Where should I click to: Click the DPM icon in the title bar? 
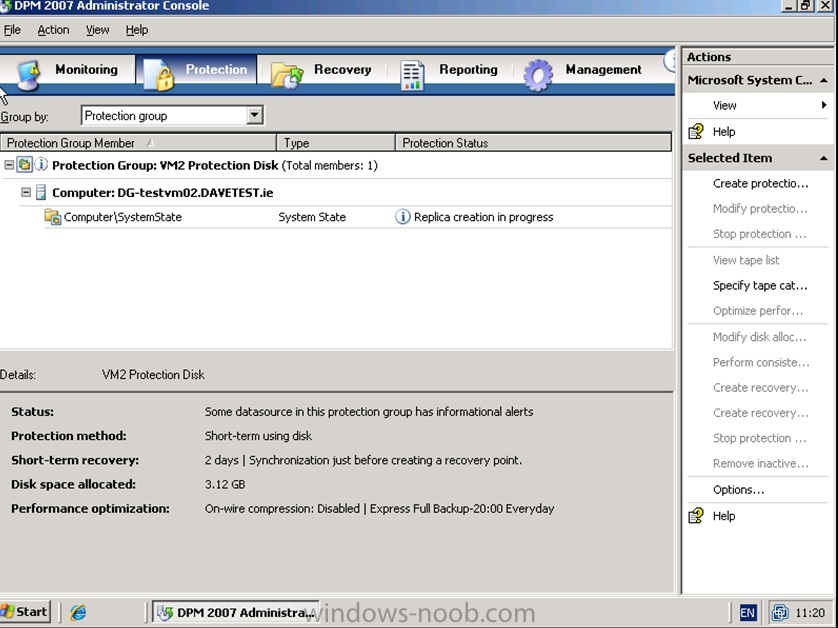(5, 6)
